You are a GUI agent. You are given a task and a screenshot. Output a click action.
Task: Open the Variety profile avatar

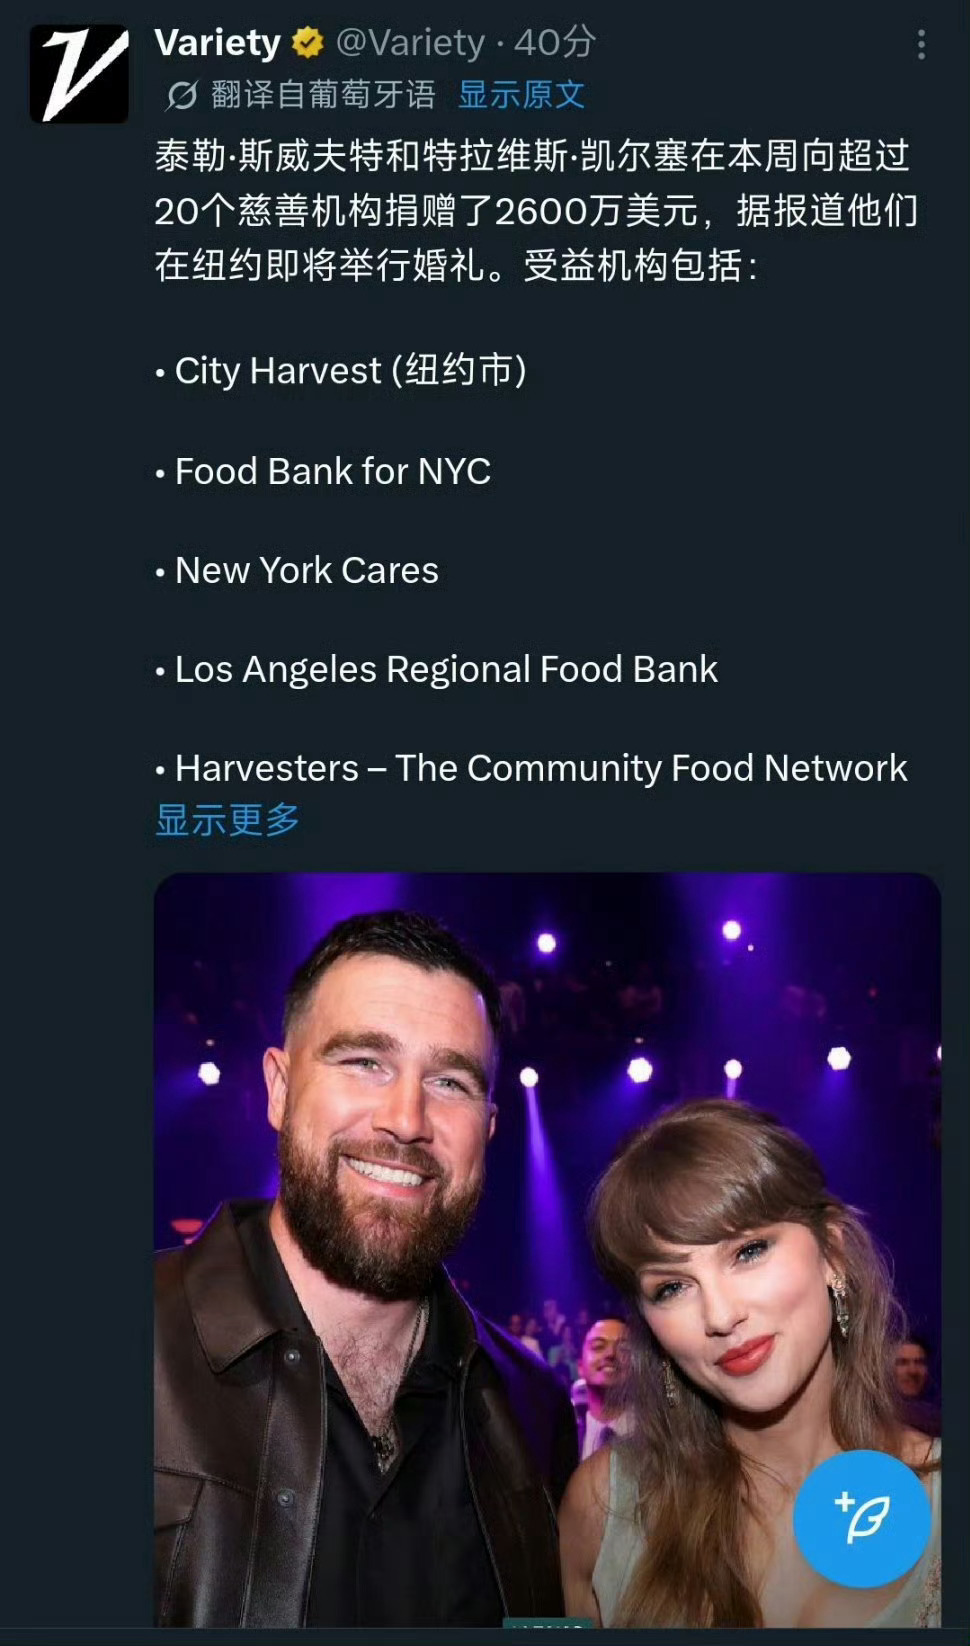tap(79, 74)
